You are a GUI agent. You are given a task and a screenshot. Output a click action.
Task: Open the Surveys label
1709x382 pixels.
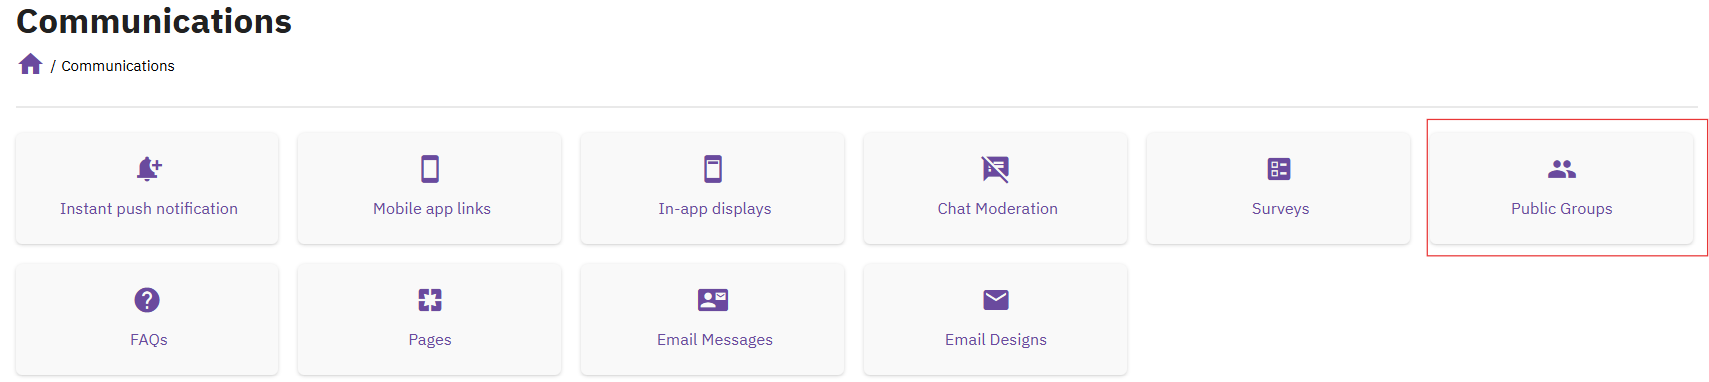(1280, 209)
